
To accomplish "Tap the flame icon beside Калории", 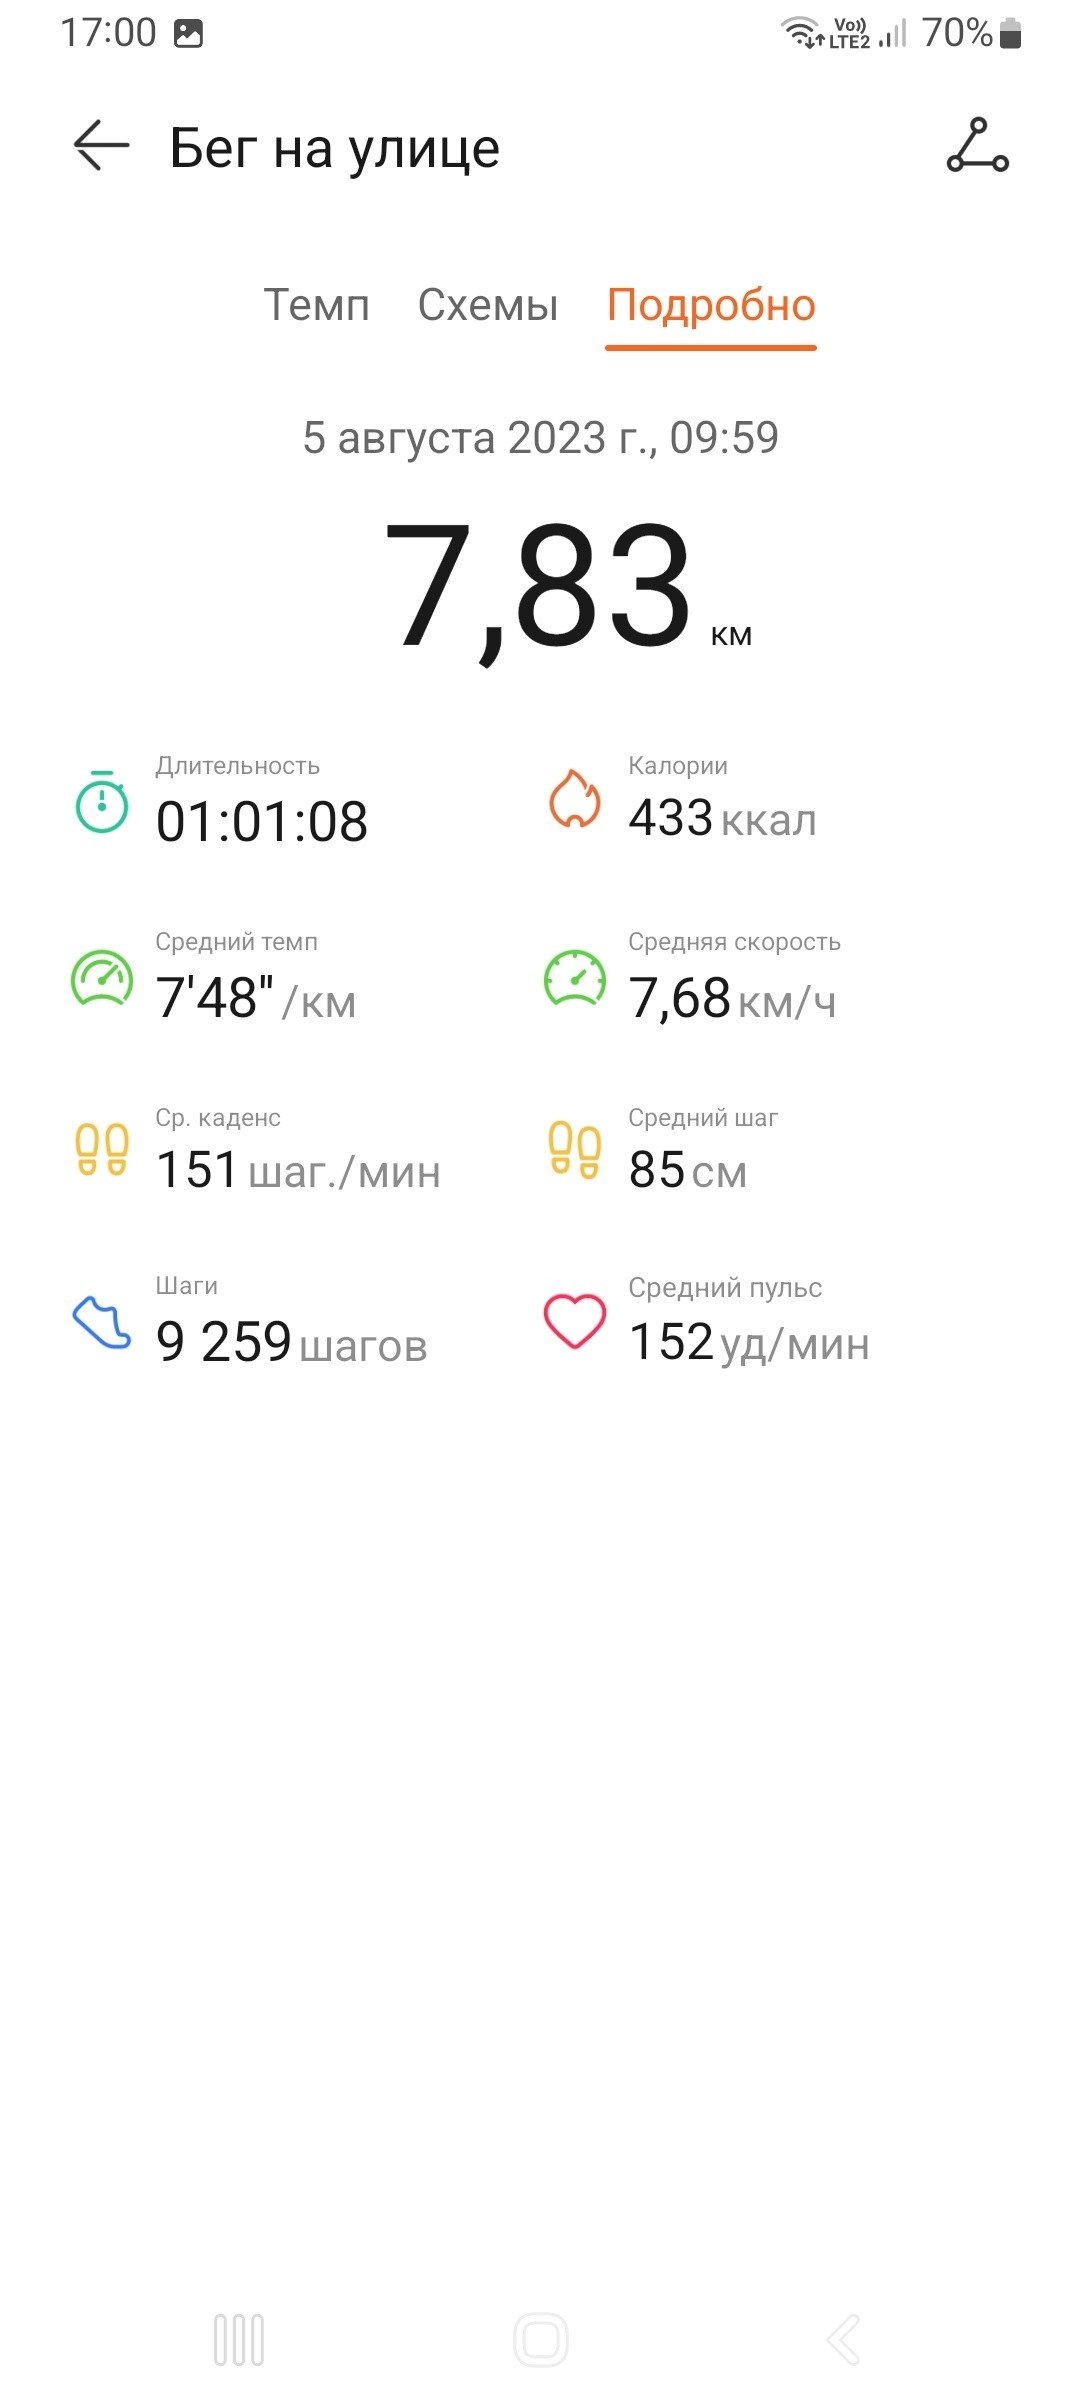I will [x=574, y=799].
